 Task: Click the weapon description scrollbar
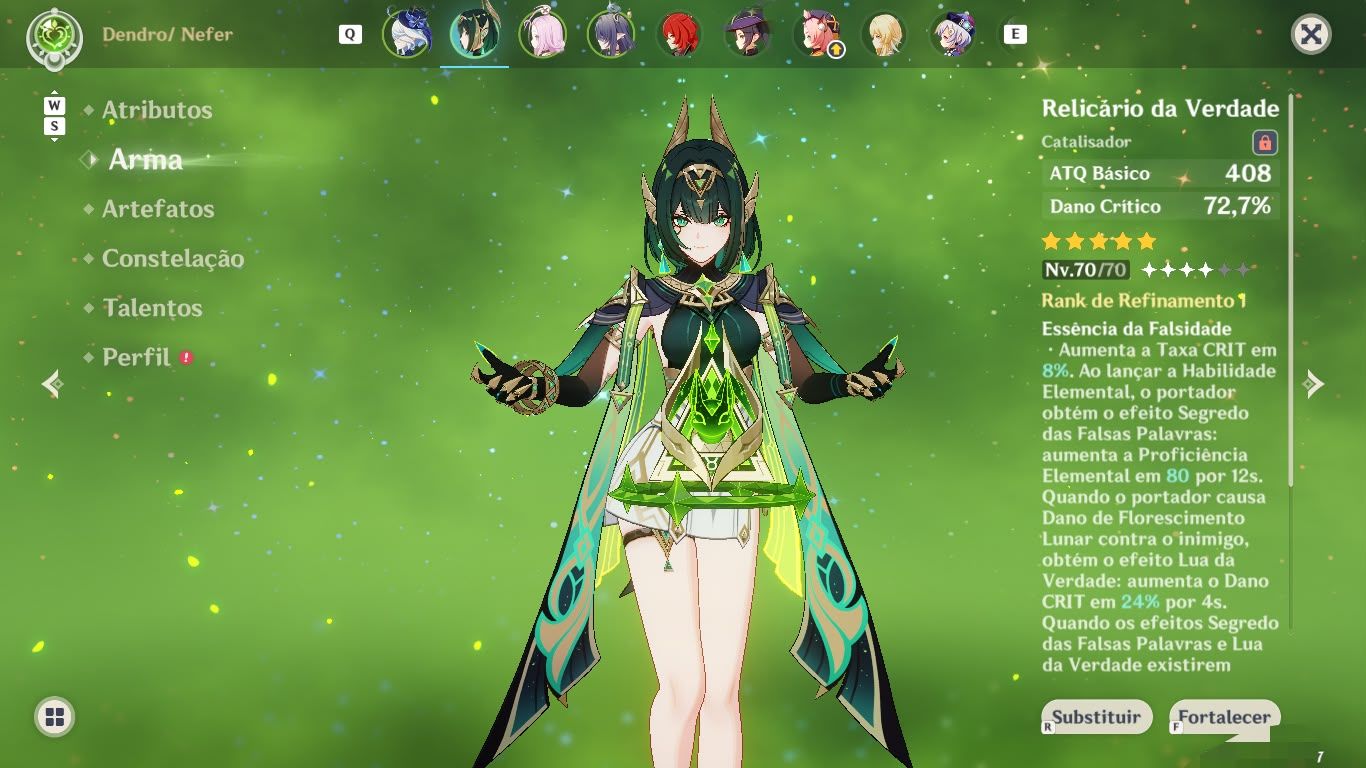click(1291, 290)
